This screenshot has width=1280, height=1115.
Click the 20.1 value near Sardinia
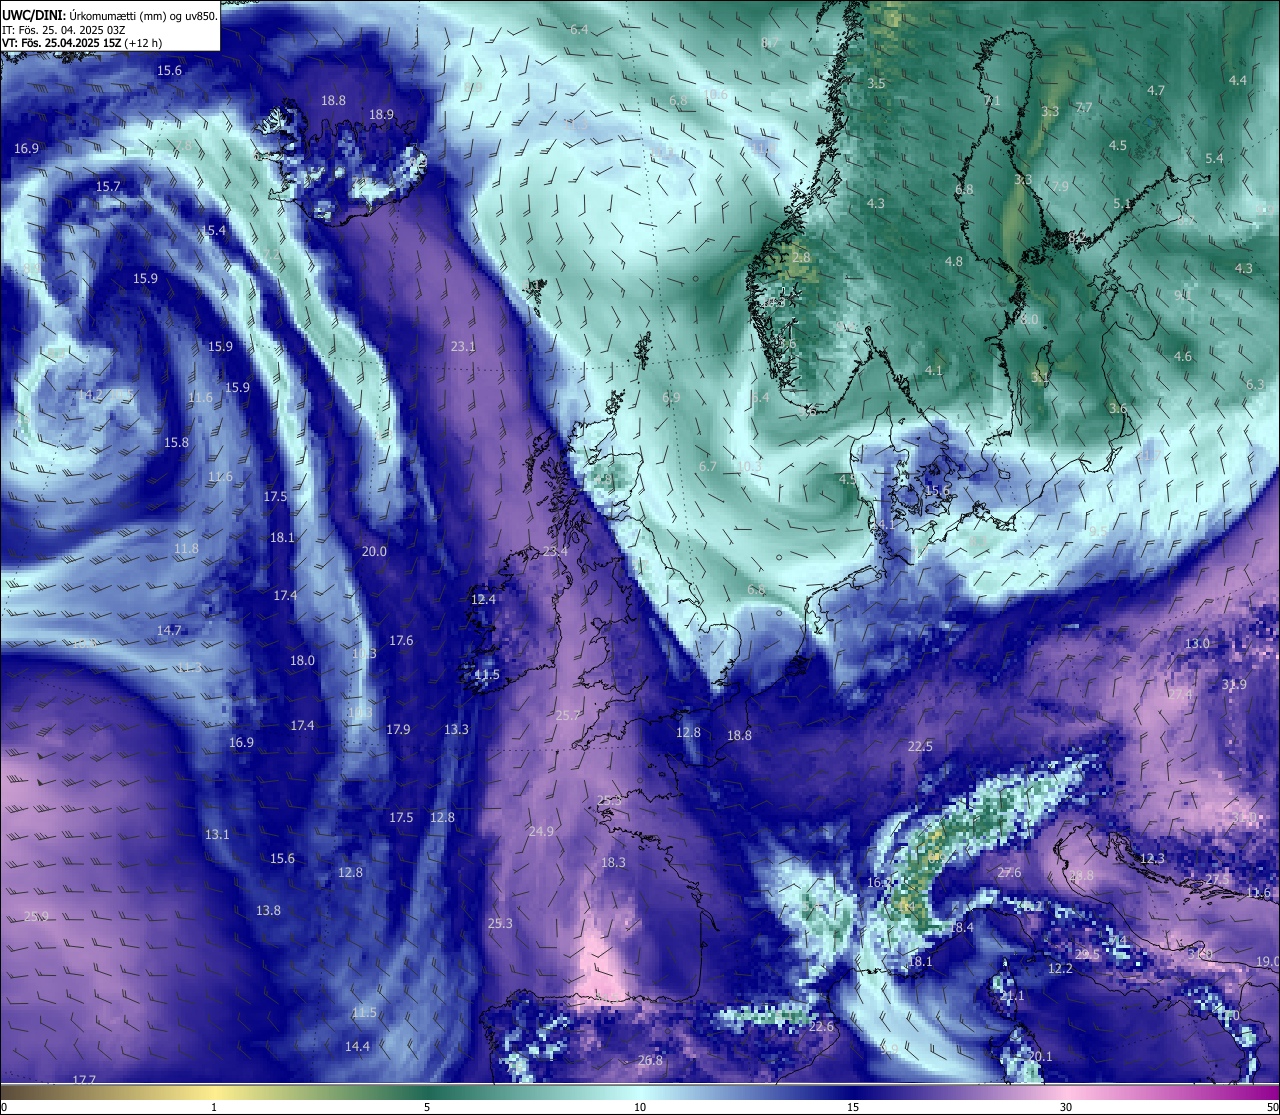[x=1040, y=1057]
